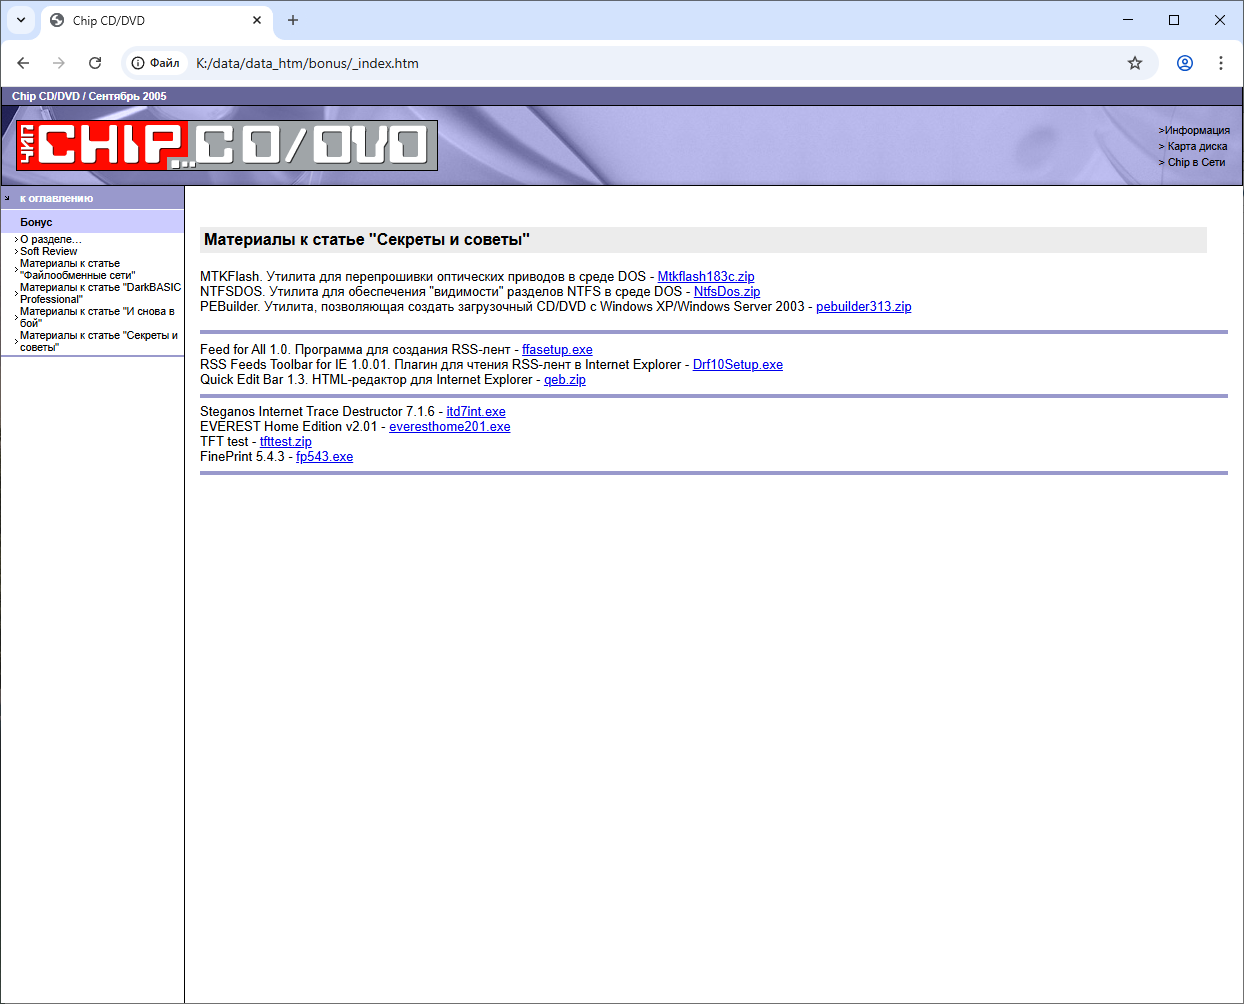Click the site info "Файл" chip
This screenshot has width=1244, height=1004.
pyautogui.click(x=156, y=63)
